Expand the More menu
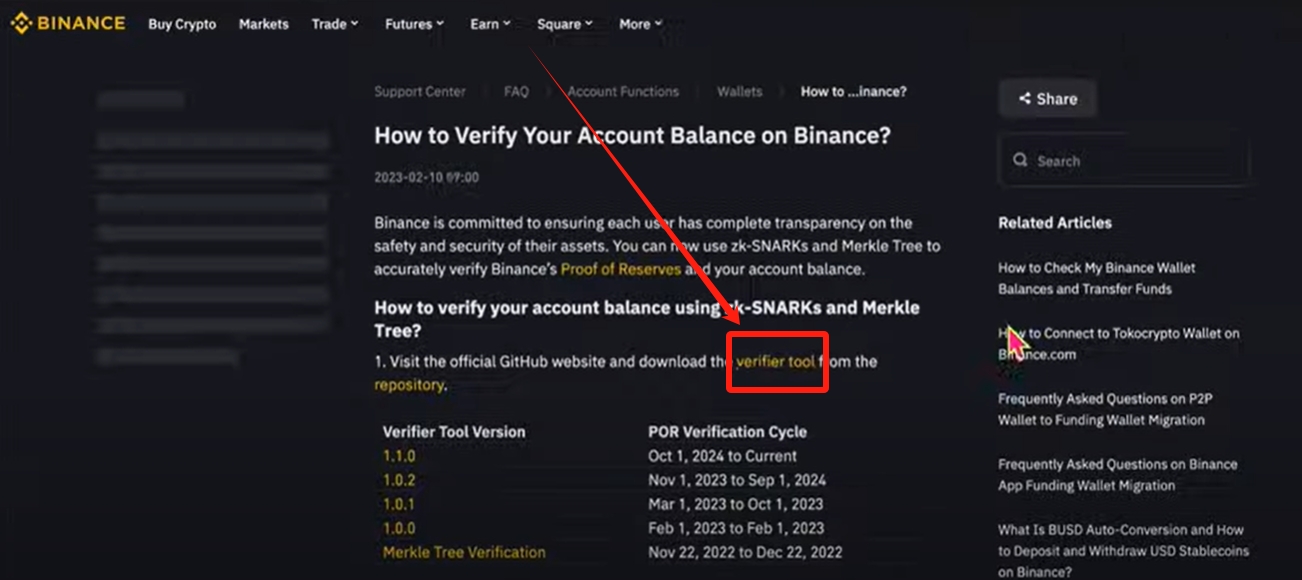 tap(640, 24)
